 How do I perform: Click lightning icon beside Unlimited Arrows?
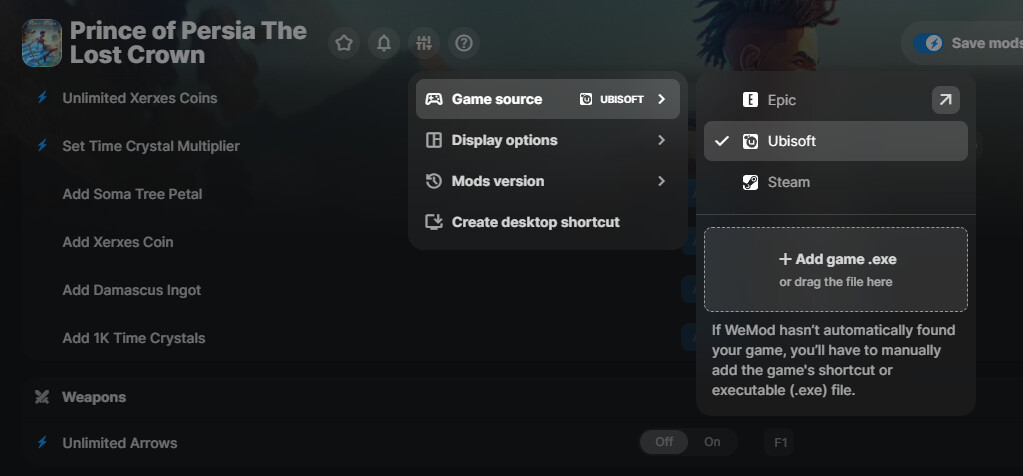pos(42,443)
